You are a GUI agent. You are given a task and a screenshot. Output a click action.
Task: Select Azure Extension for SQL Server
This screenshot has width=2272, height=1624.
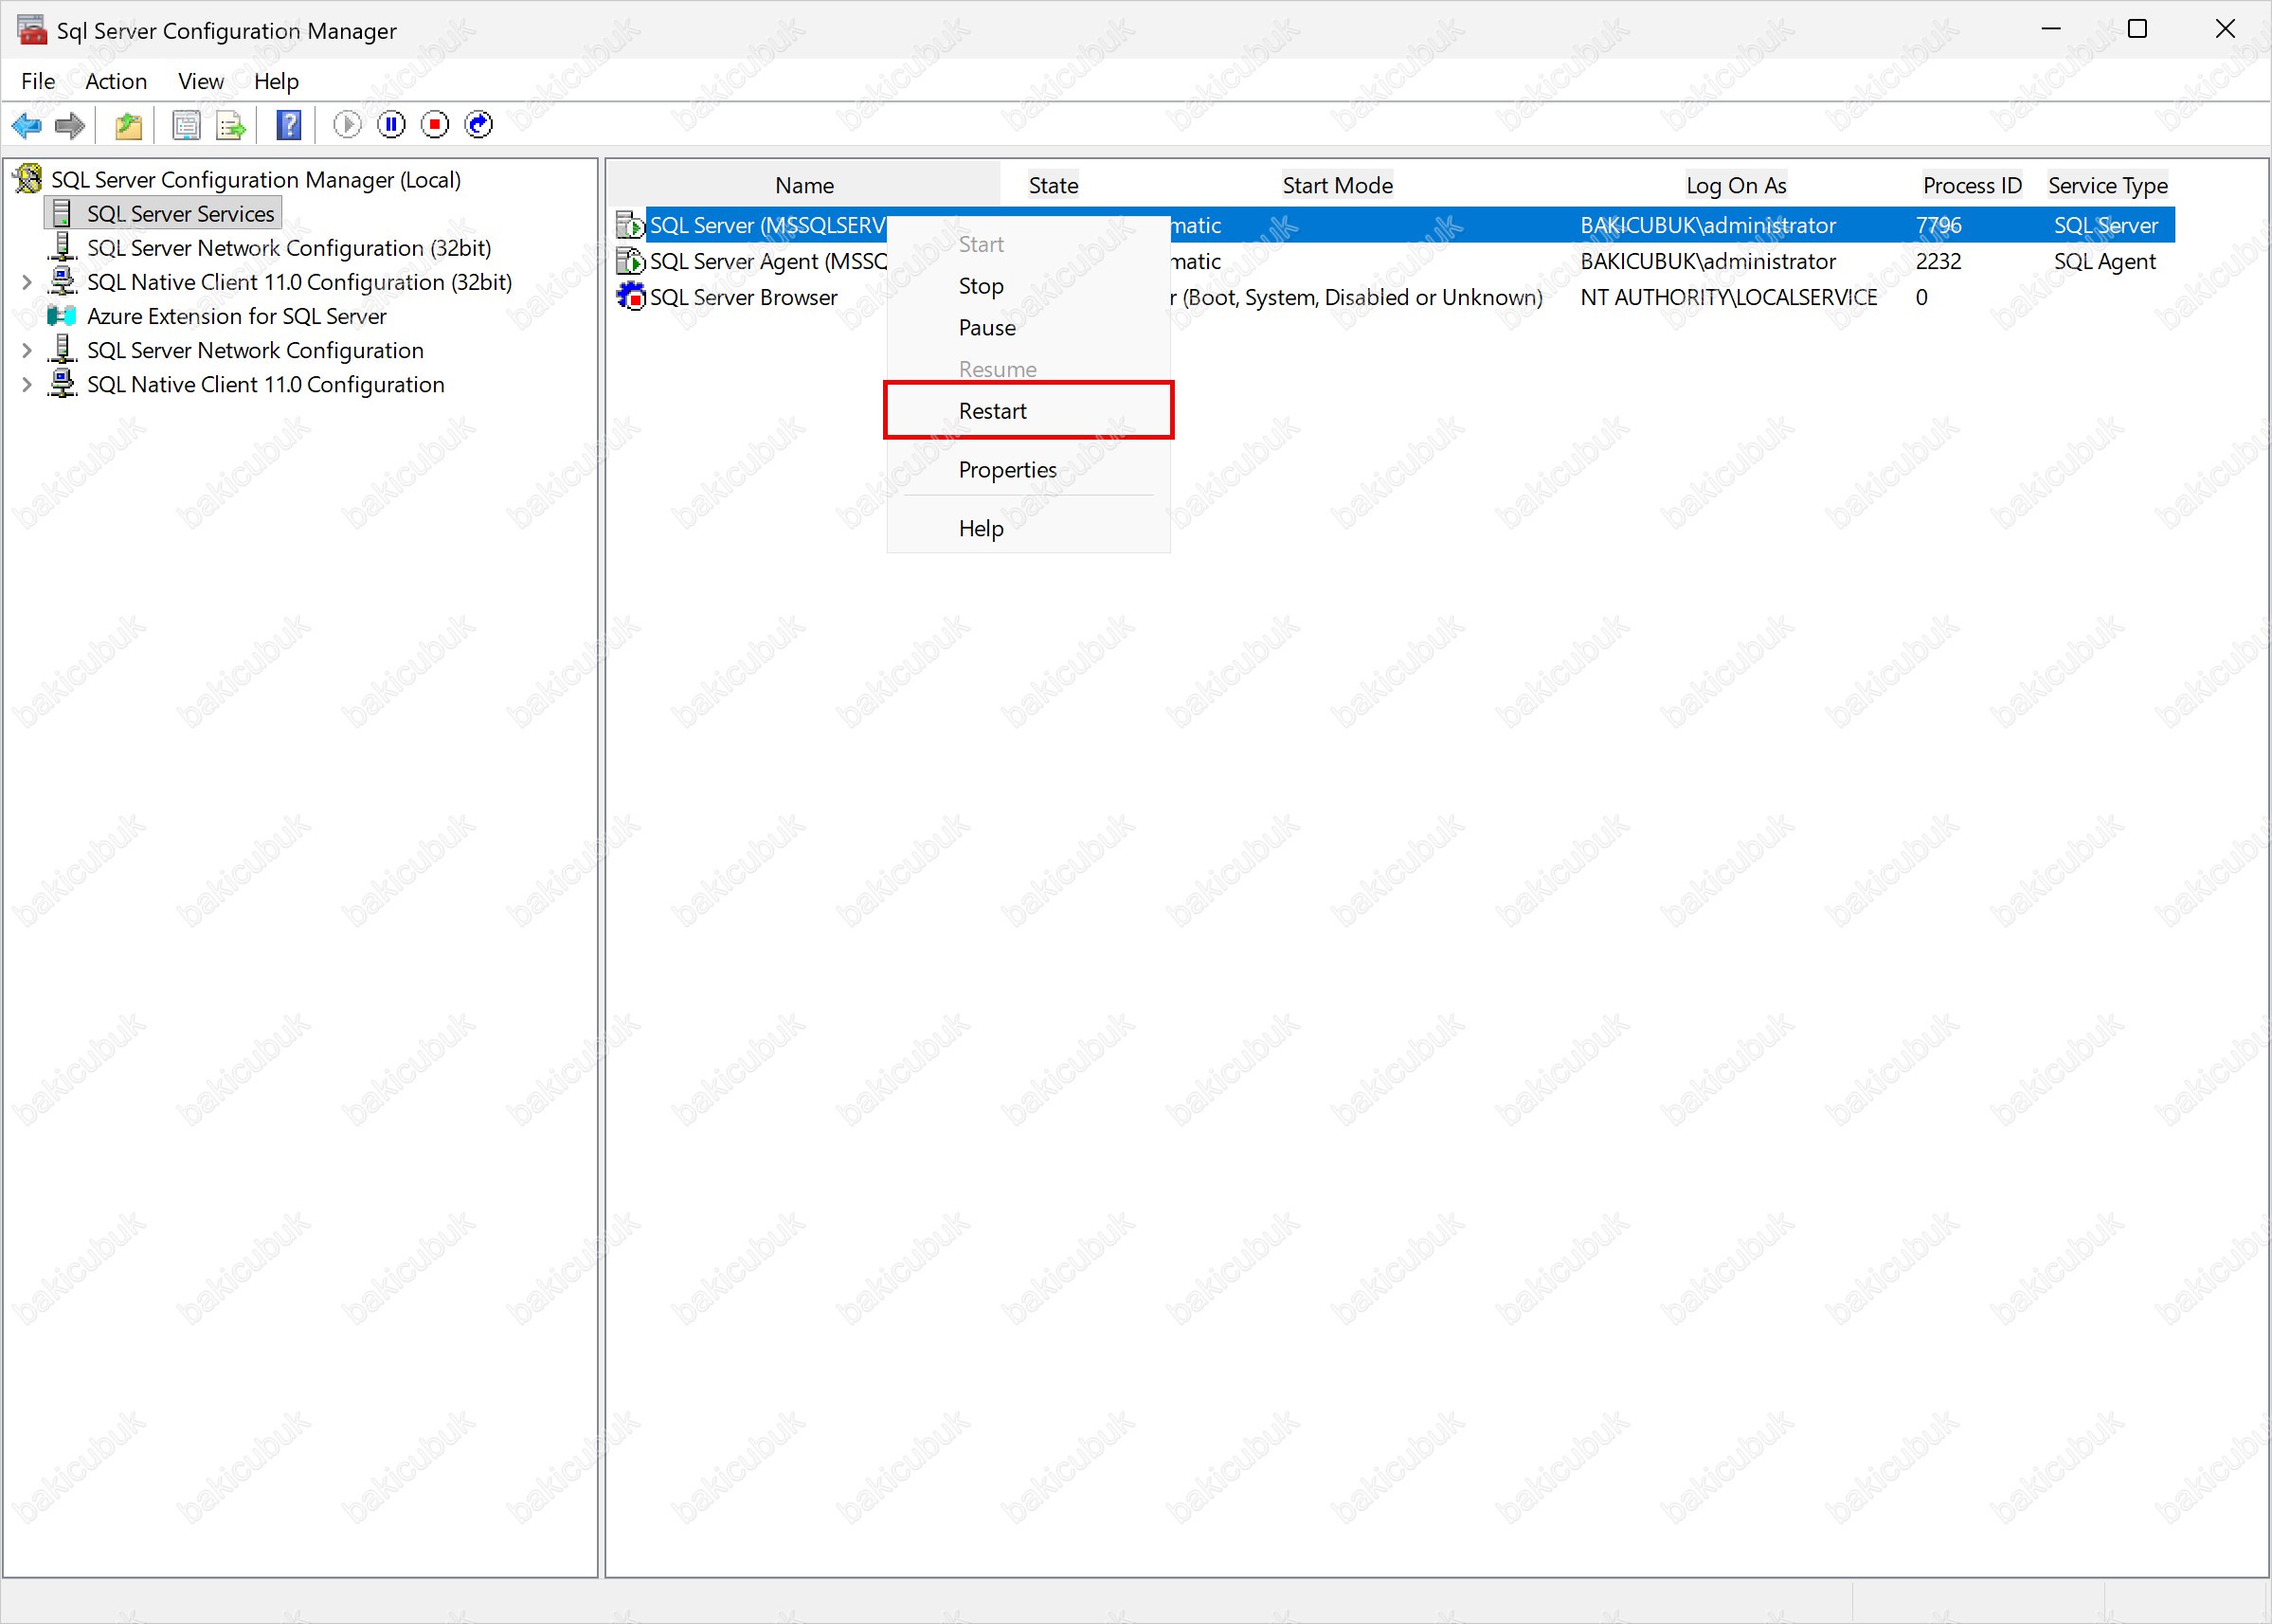click(x=236, y=317)
